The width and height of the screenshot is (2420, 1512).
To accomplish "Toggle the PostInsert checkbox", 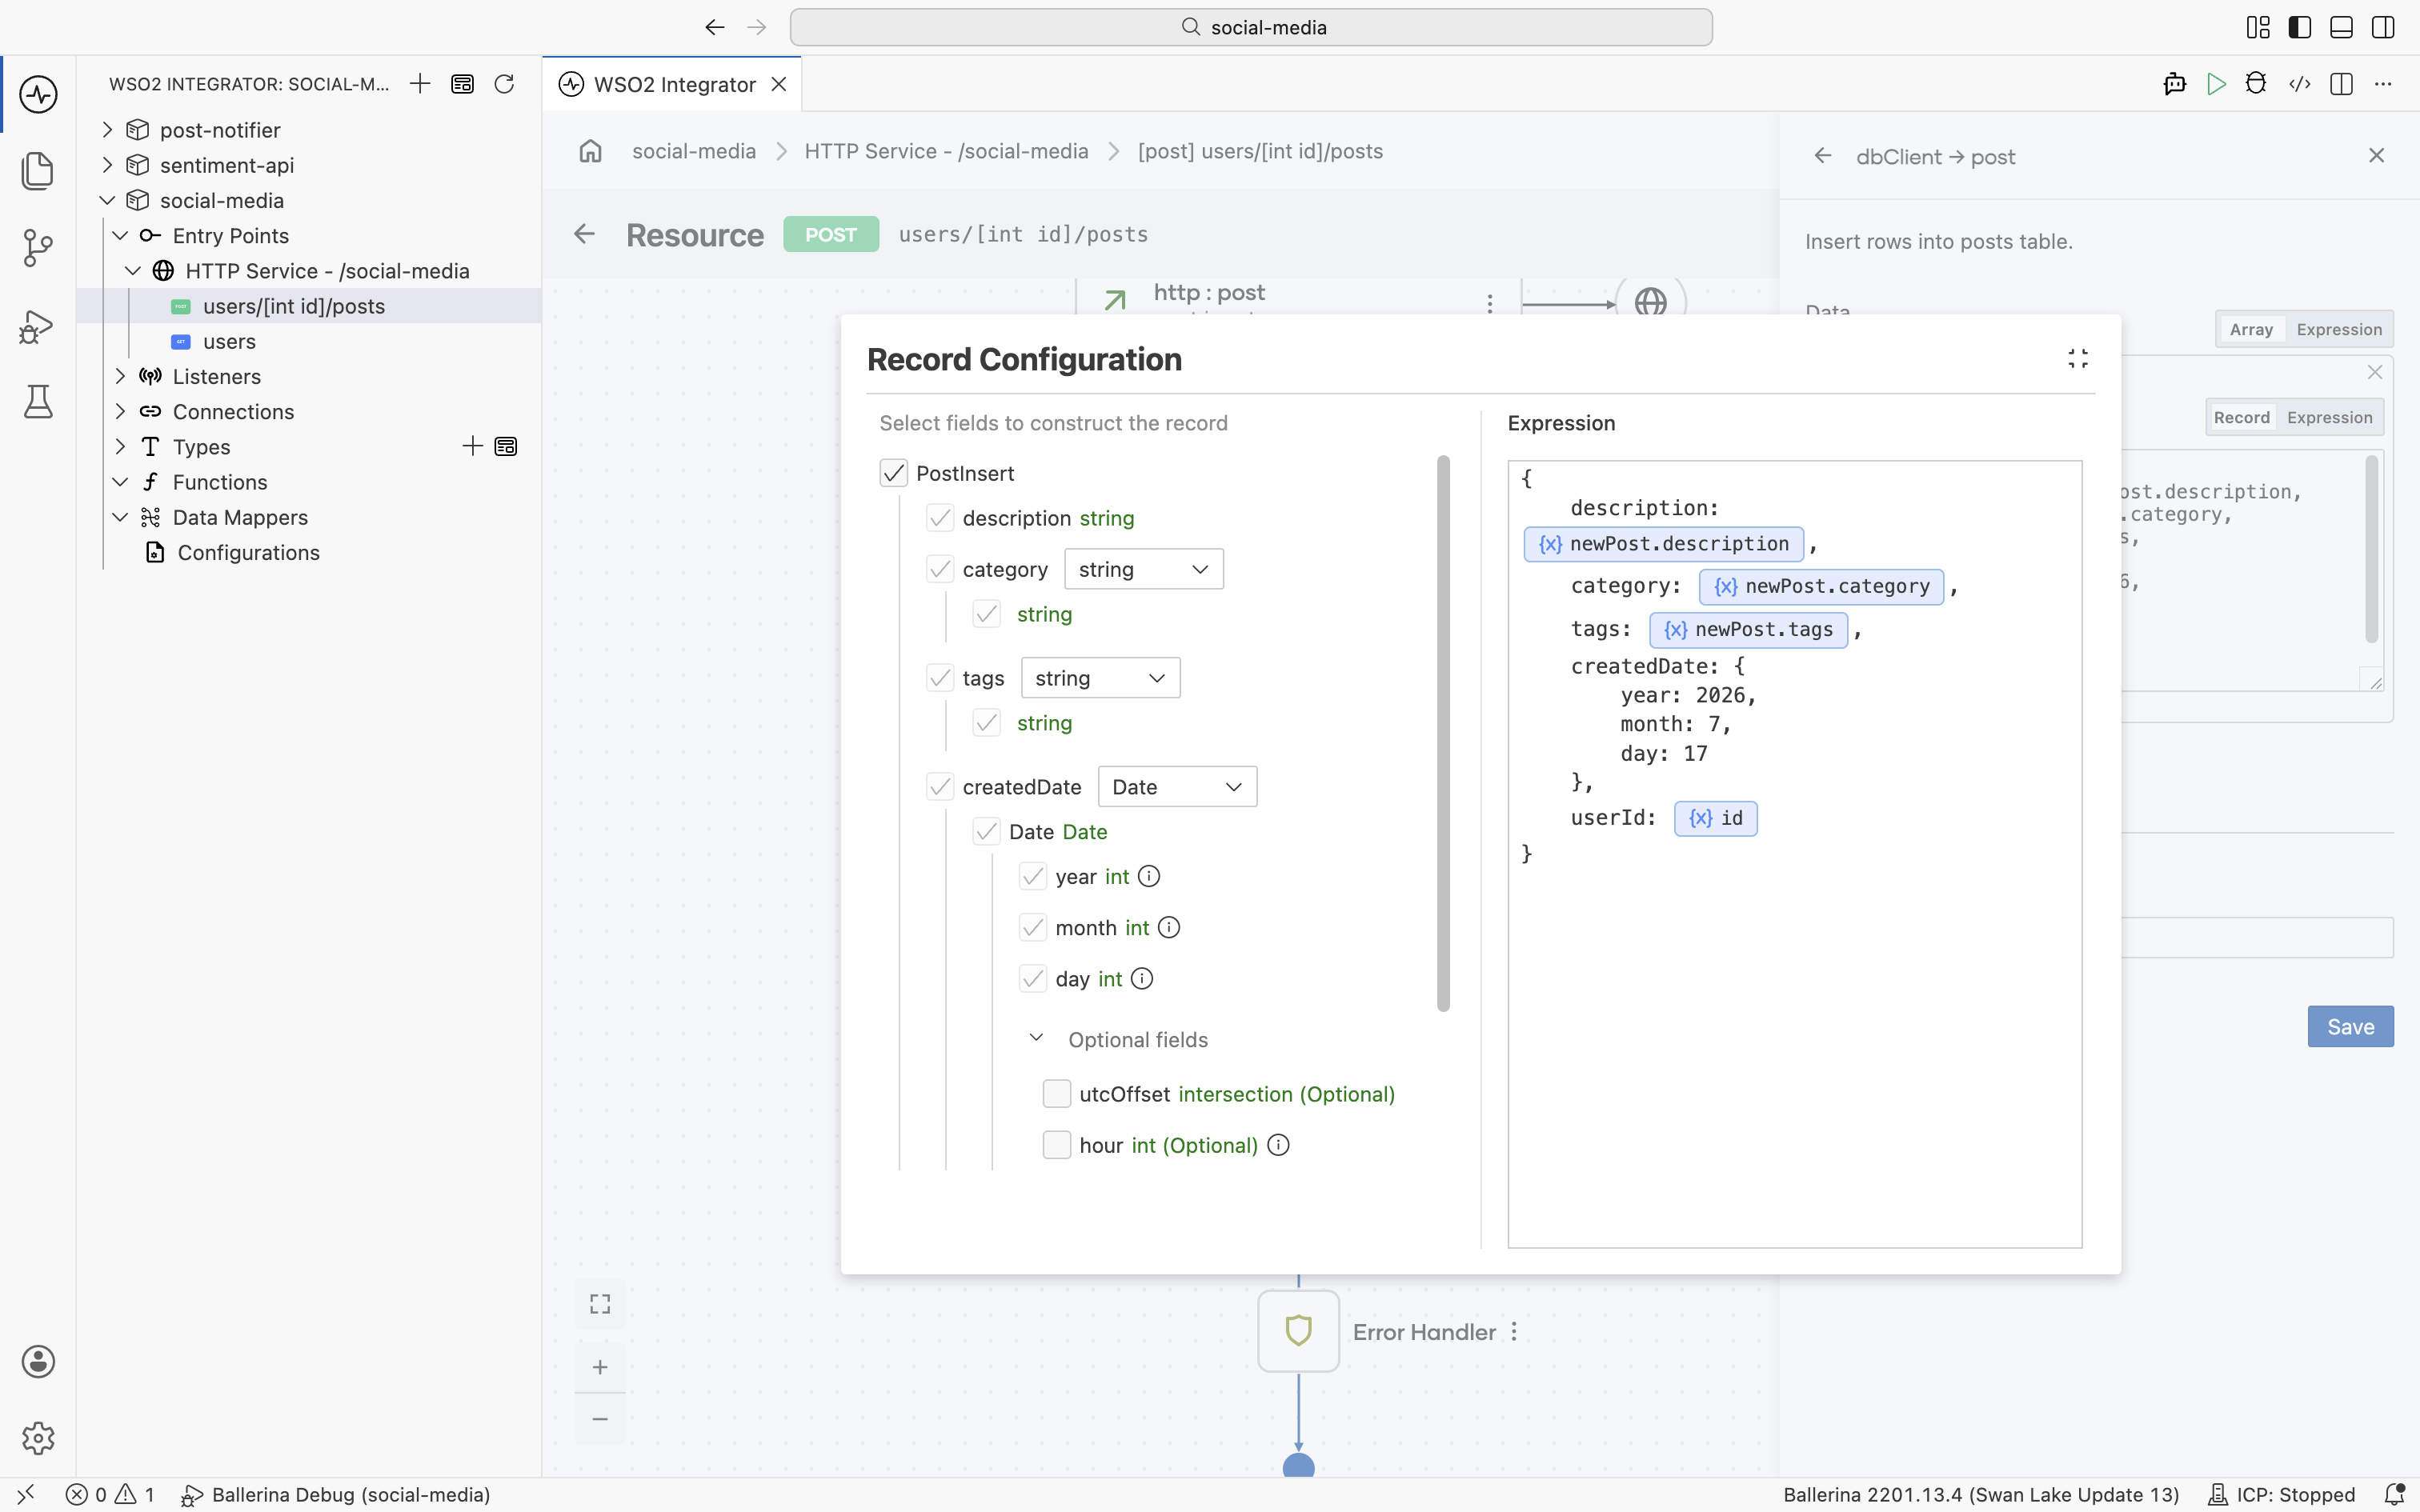I will [893, 473].
